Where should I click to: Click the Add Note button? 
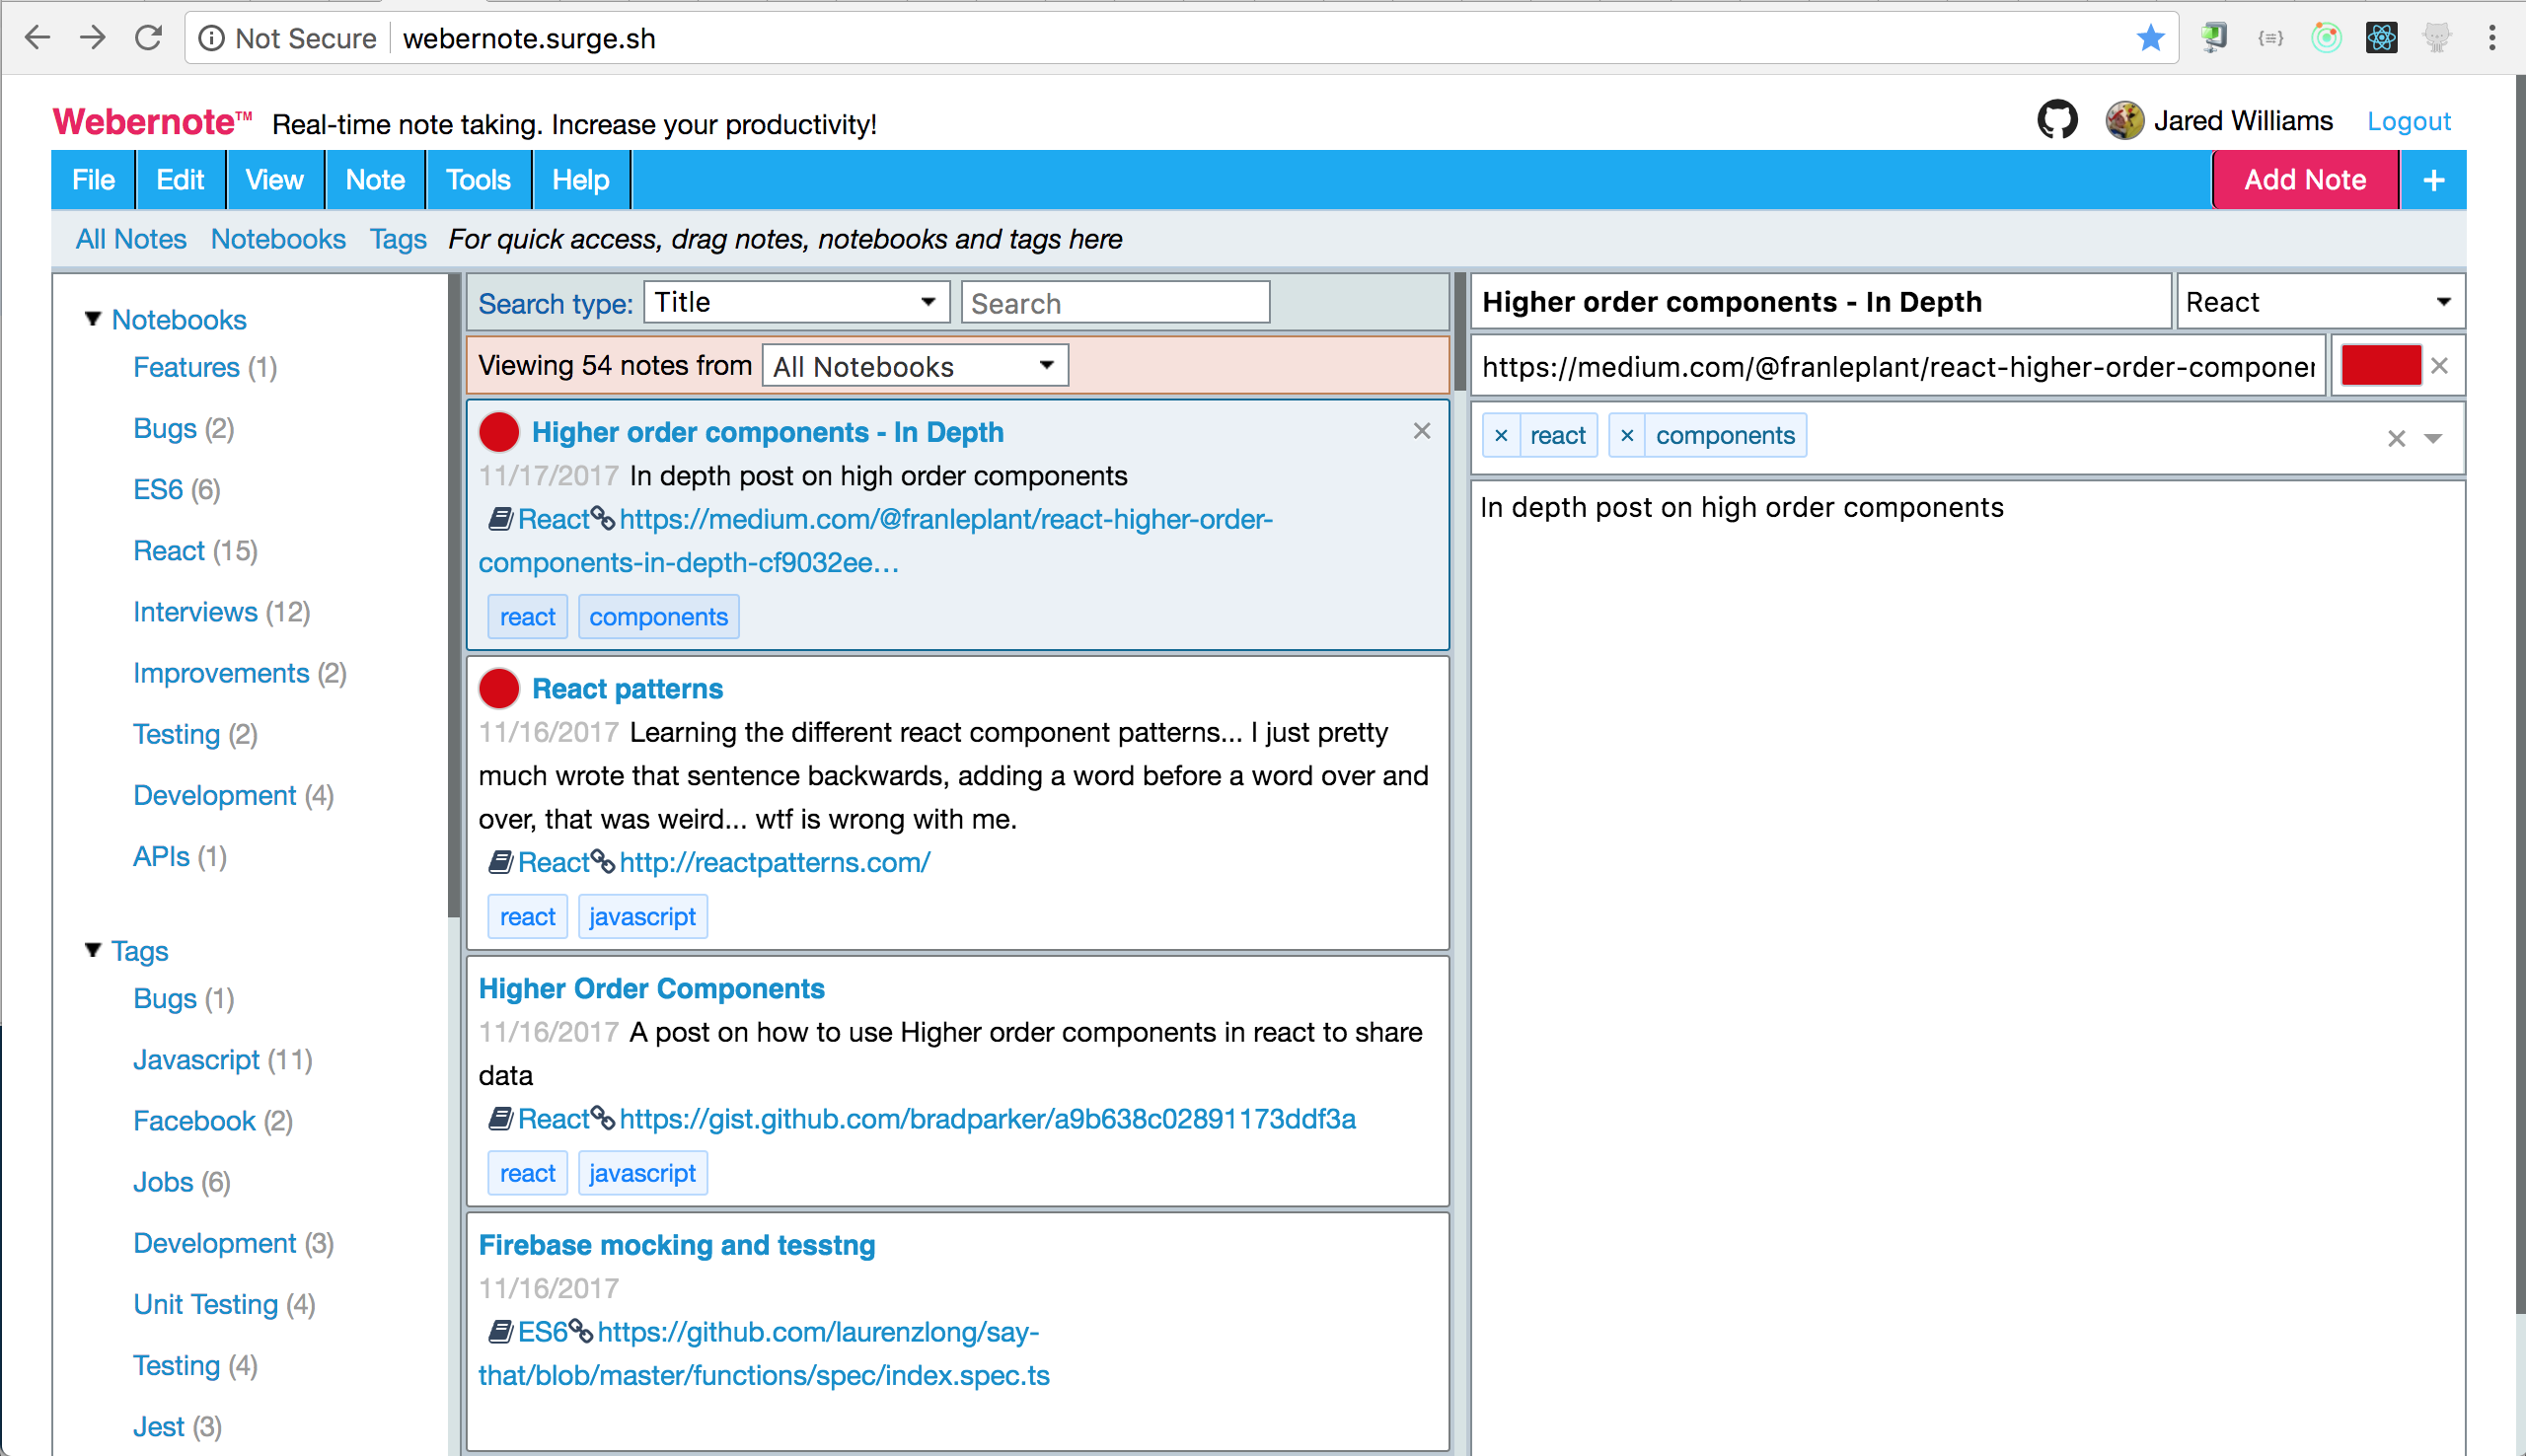pos(2304,180)
